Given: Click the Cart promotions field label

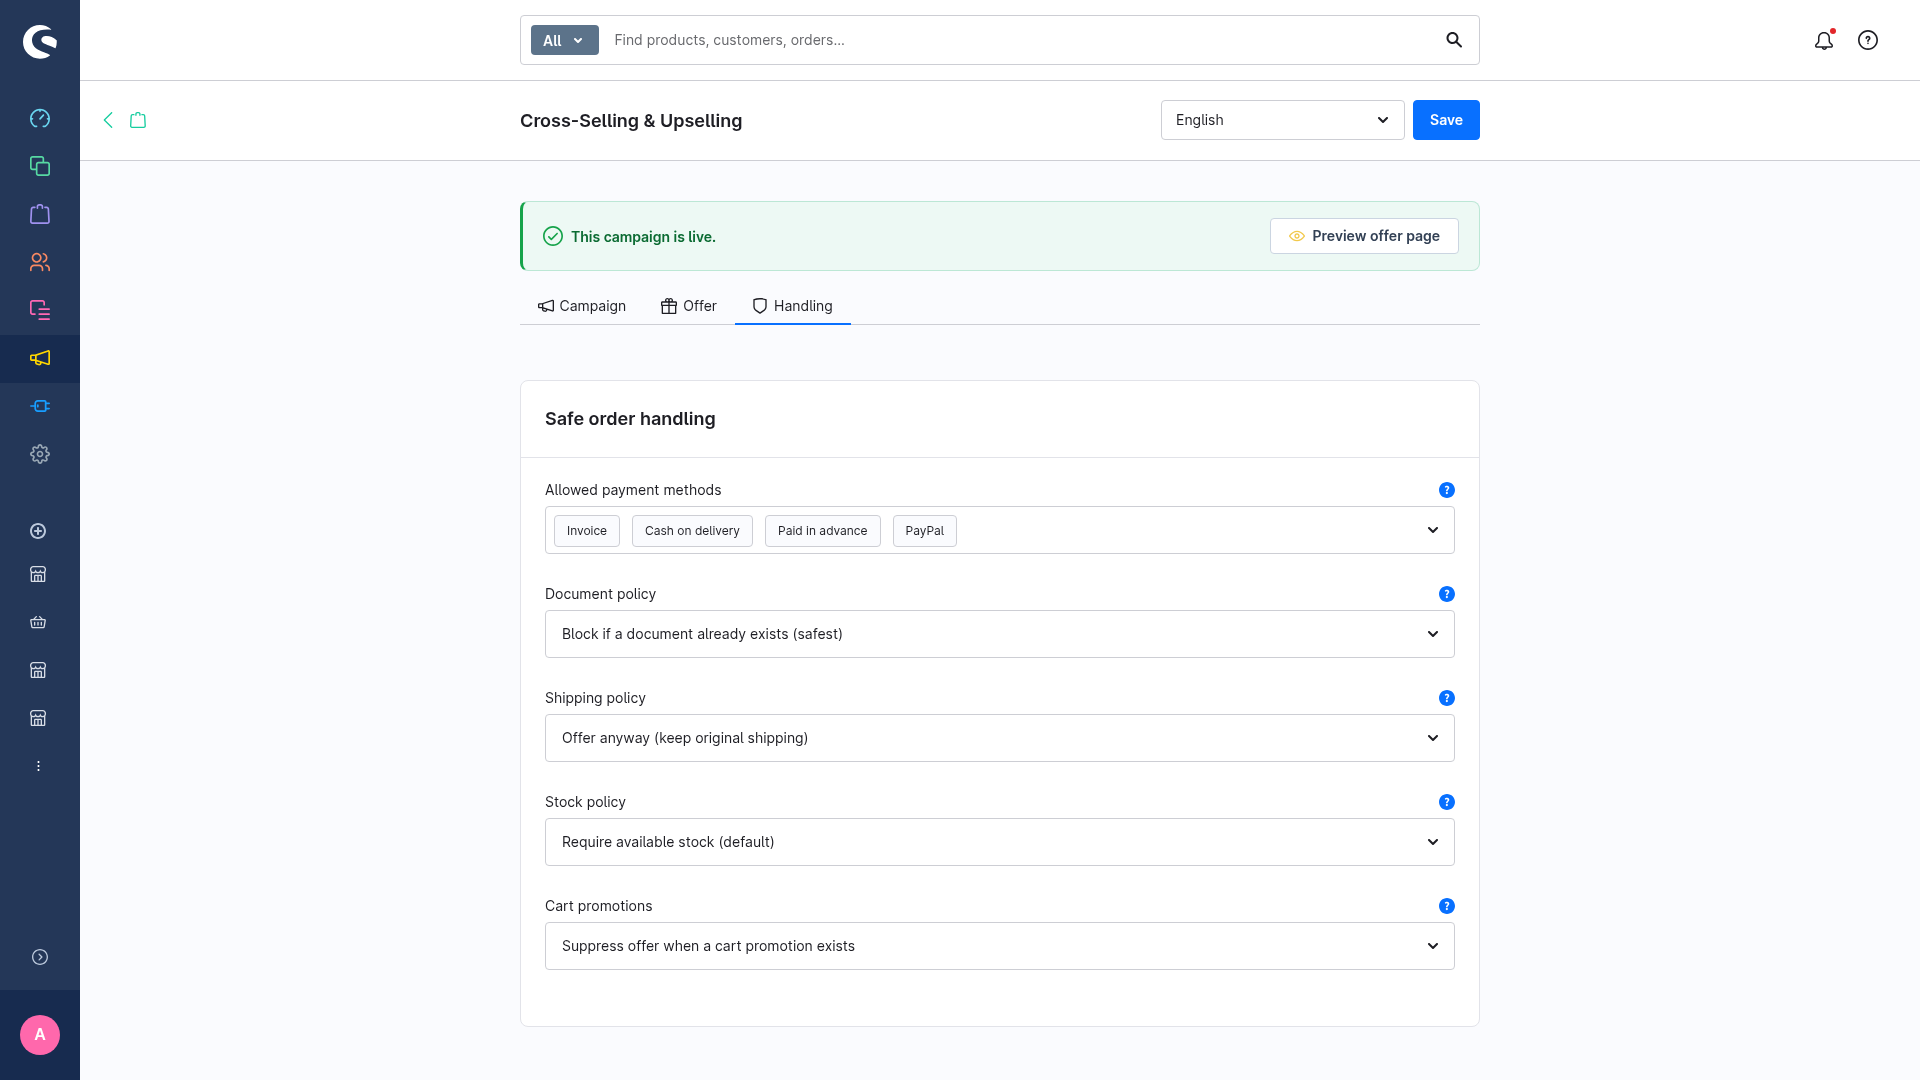Looking at the screenshot, I should pos(598,906).
